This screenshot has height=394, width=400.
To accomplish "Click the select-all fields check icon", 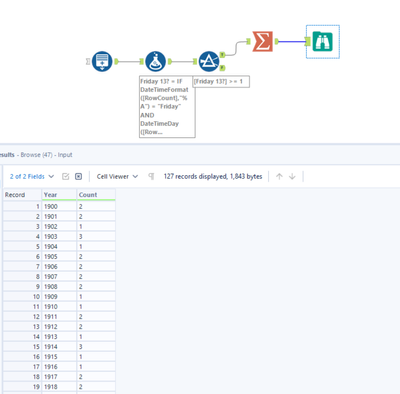I will coord(66,176).
